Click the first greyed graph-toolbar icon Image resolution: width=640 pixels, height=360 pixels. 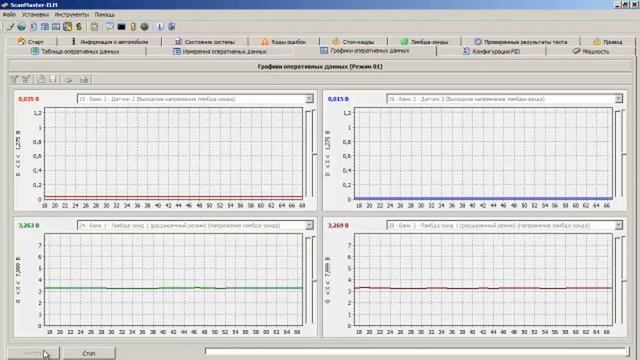[x=14, y=79]
